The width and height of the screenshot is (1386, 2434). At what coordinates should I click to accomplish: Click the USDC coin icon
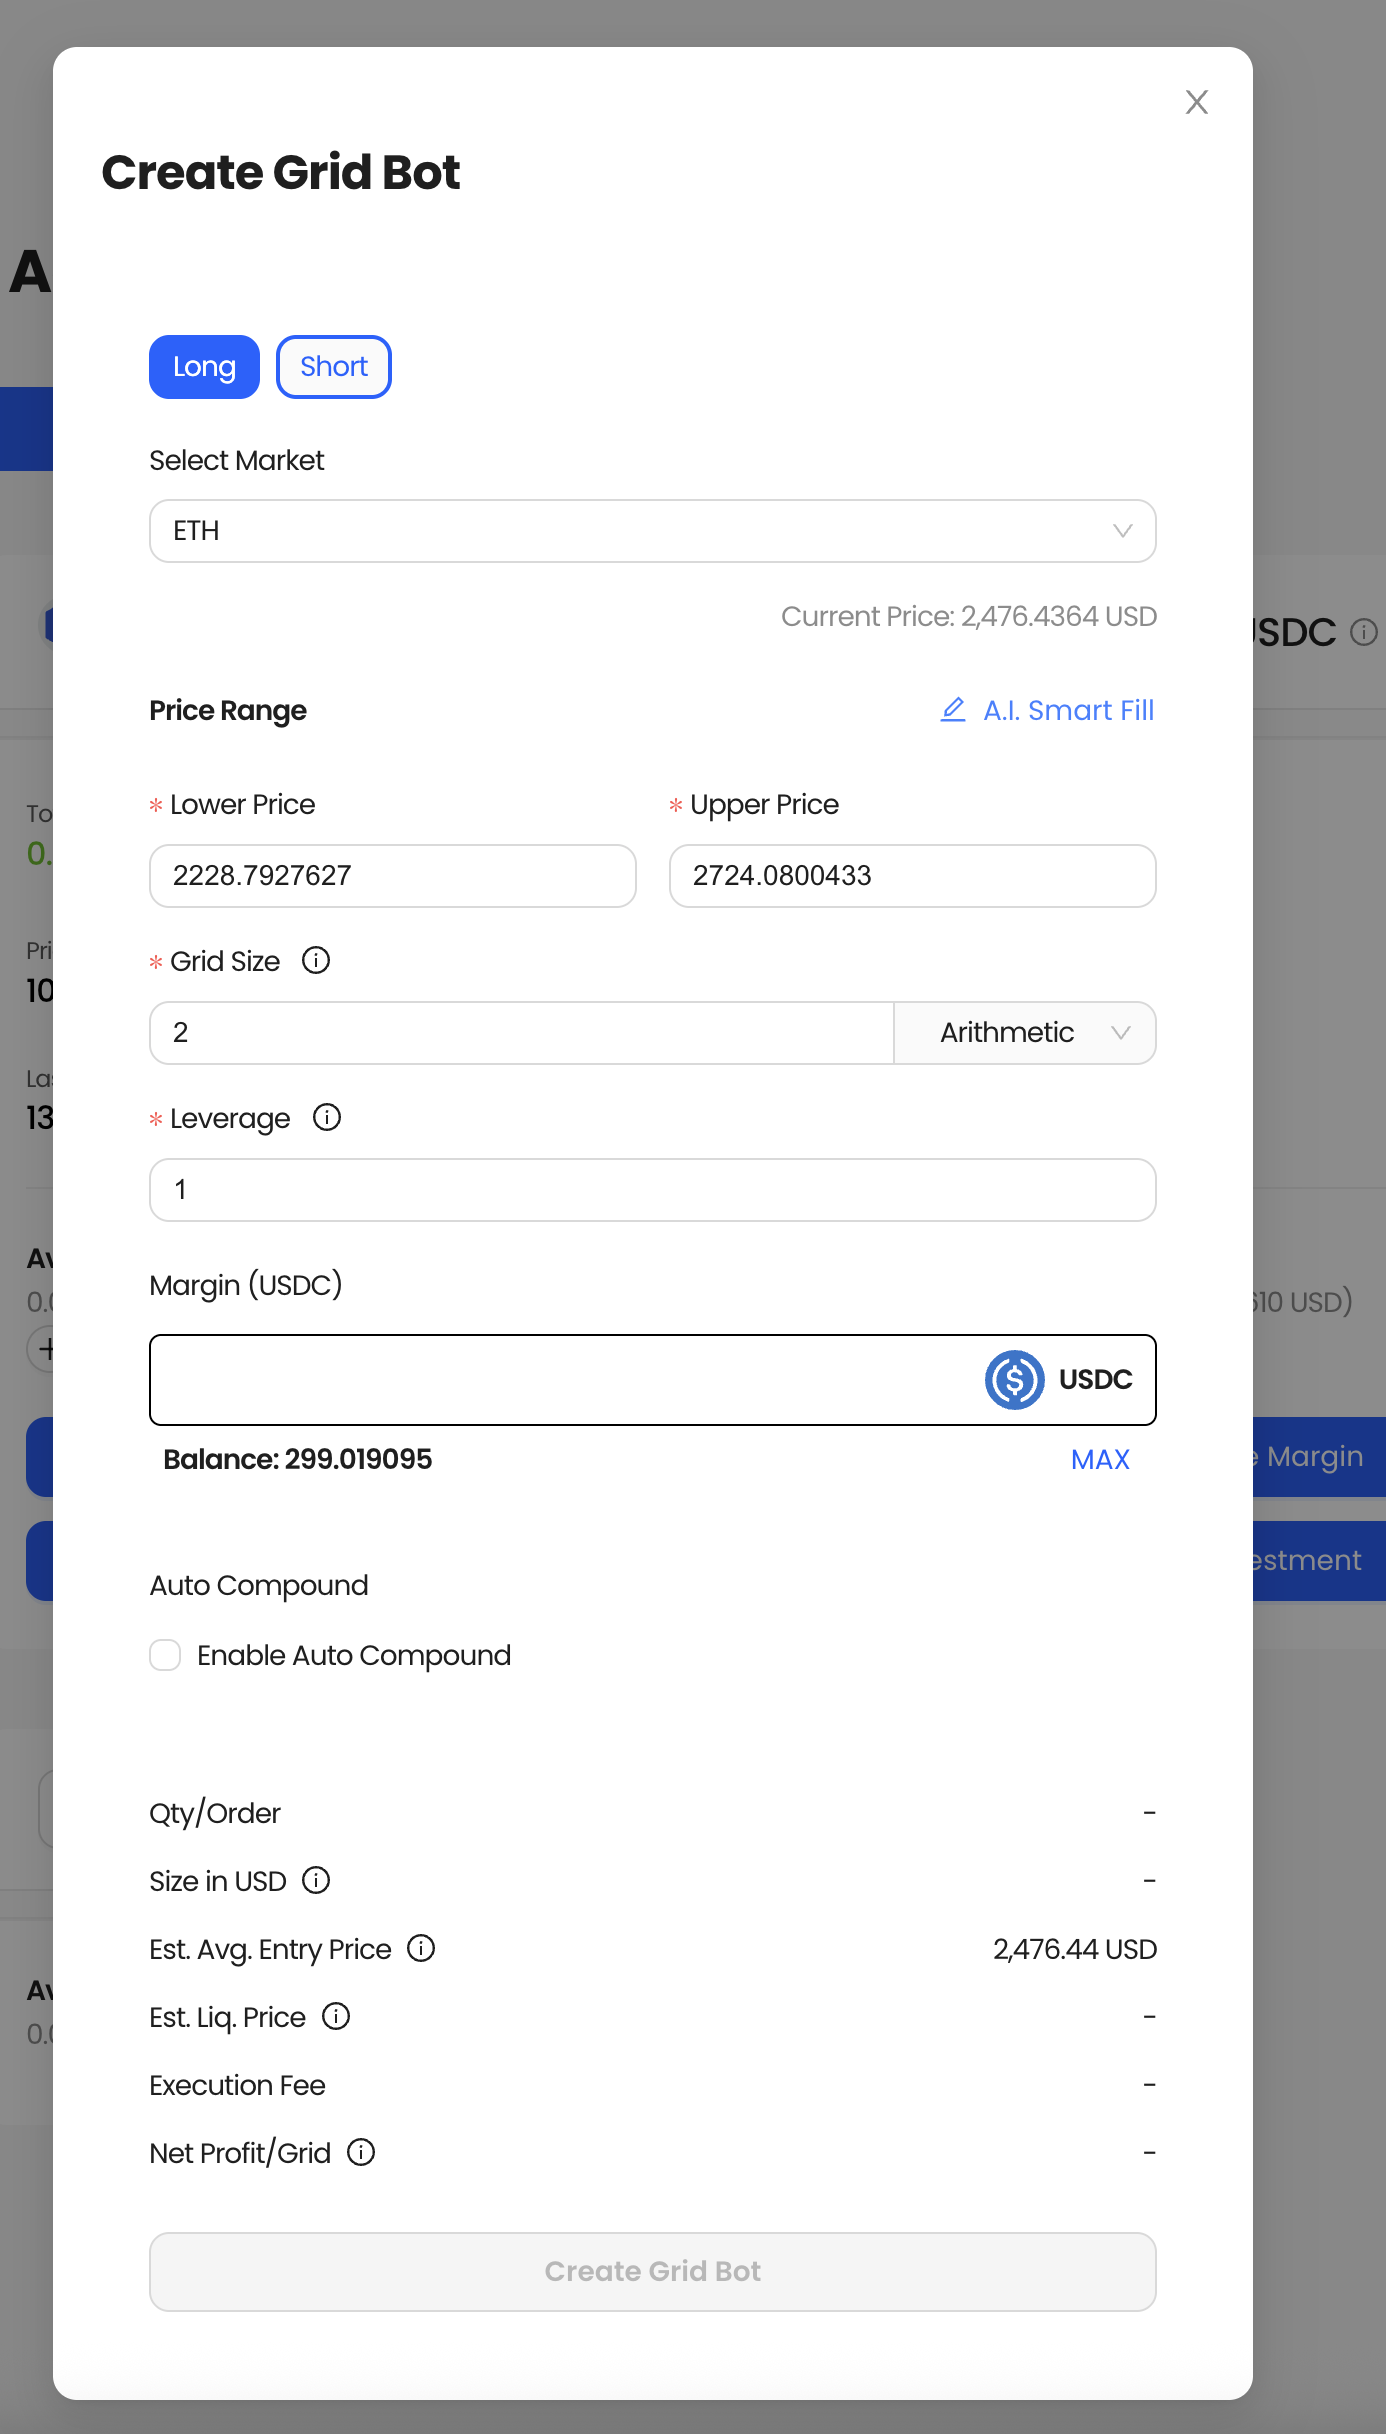[x=1014, y=1380]
